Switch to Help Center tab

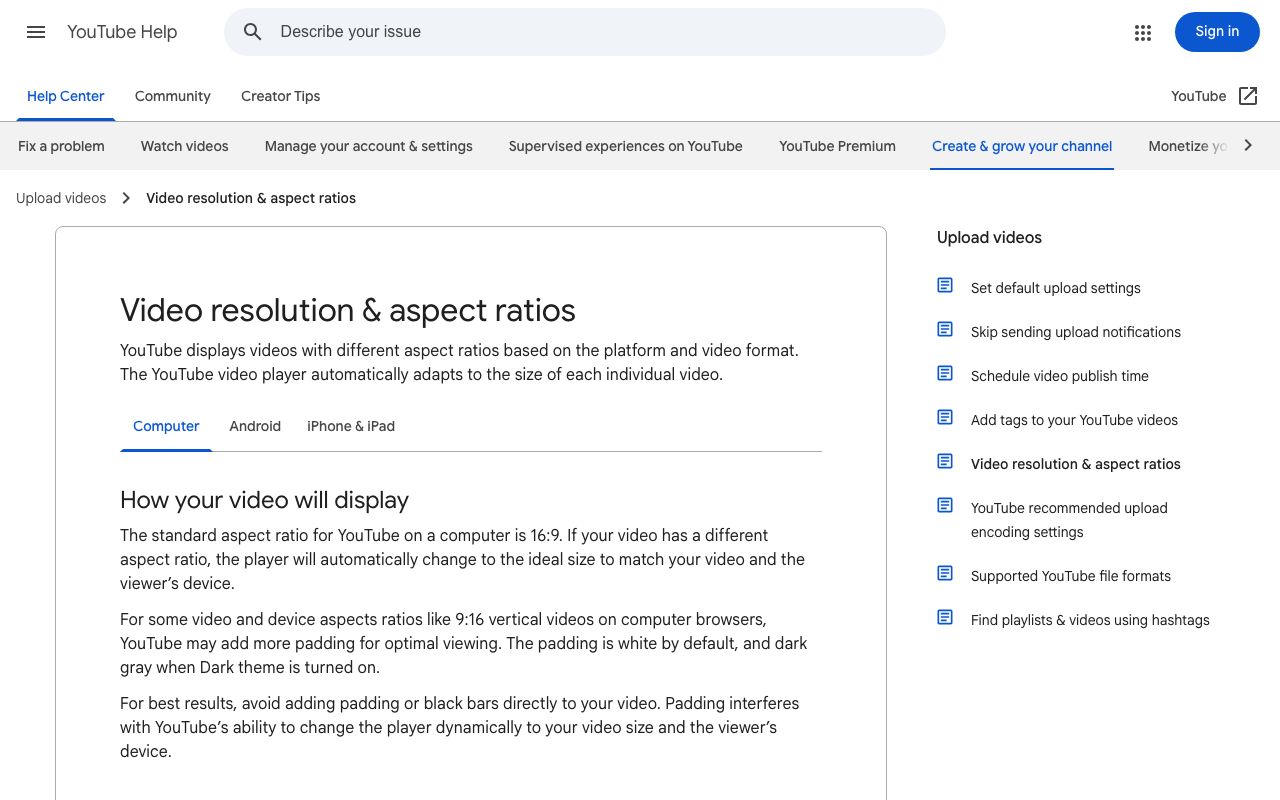[66, 96]
